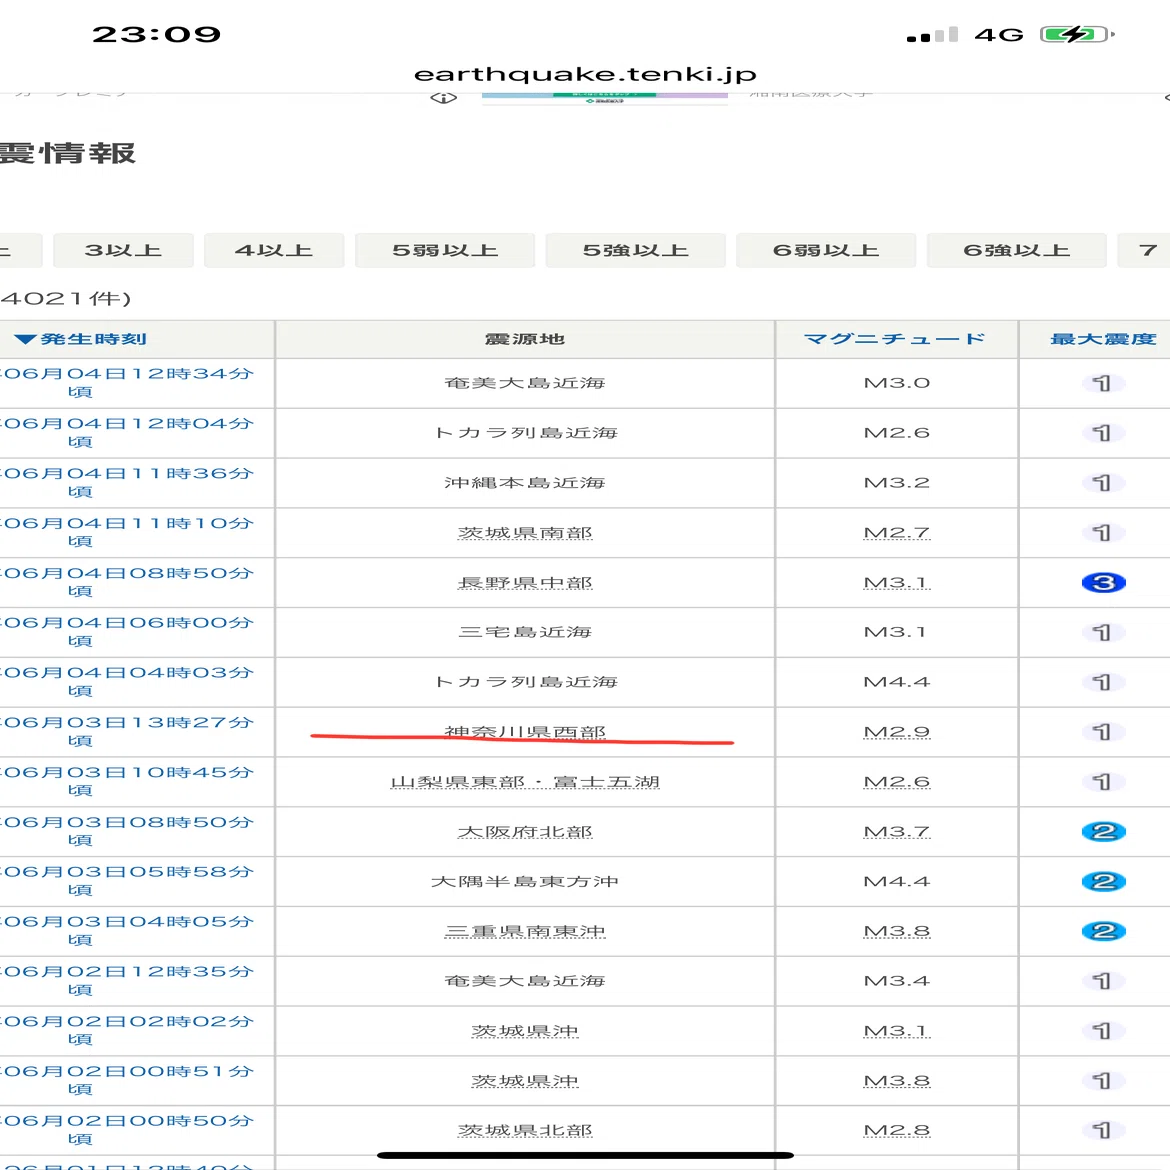The width and height of the screenshot is (1170, 1170).
Task: Open 06月02日02時02分 earthquake entry
Action: 127,1030
